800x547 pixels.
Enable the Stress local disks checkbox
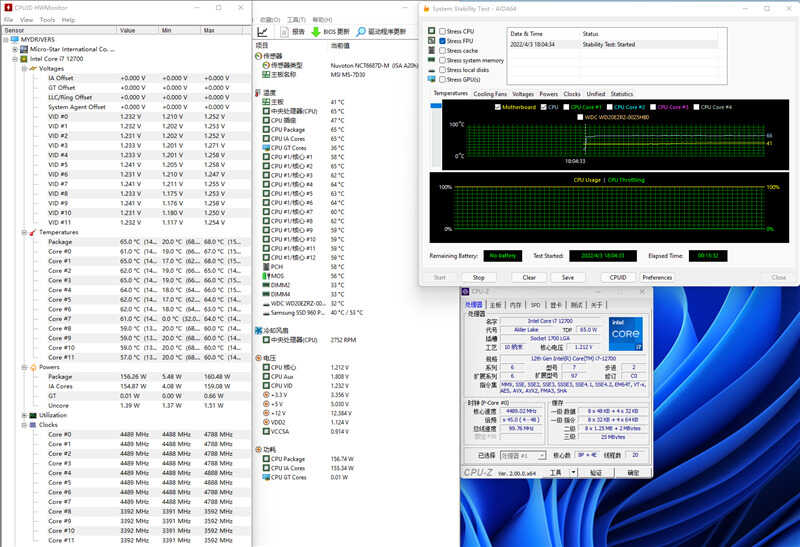pyautogui.click(x=442, y=70)
